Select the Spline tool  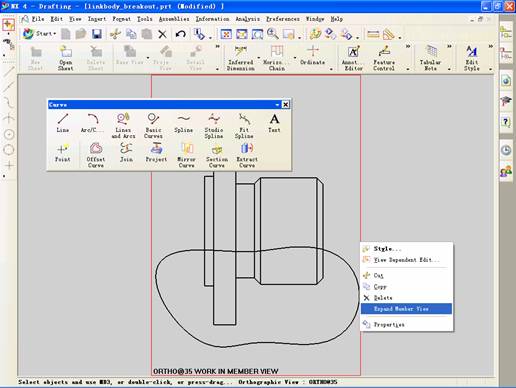pos(183,123)
